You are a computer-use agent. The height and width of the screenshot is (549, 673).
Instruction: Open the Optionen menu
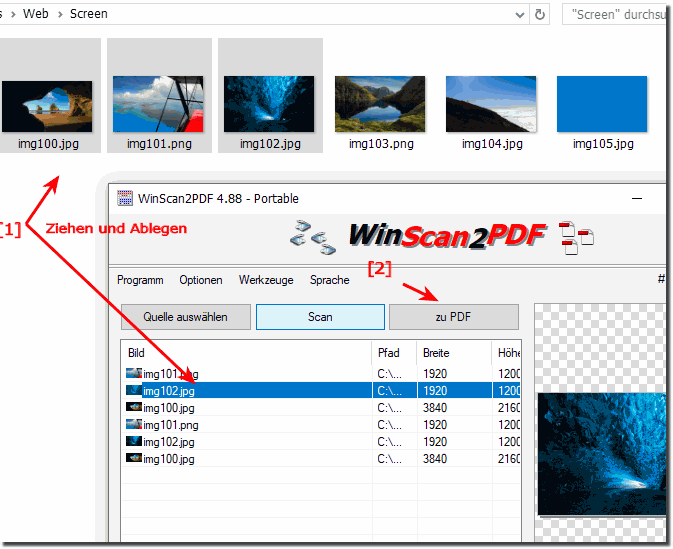pyautogui.click(x=201, y=280)
